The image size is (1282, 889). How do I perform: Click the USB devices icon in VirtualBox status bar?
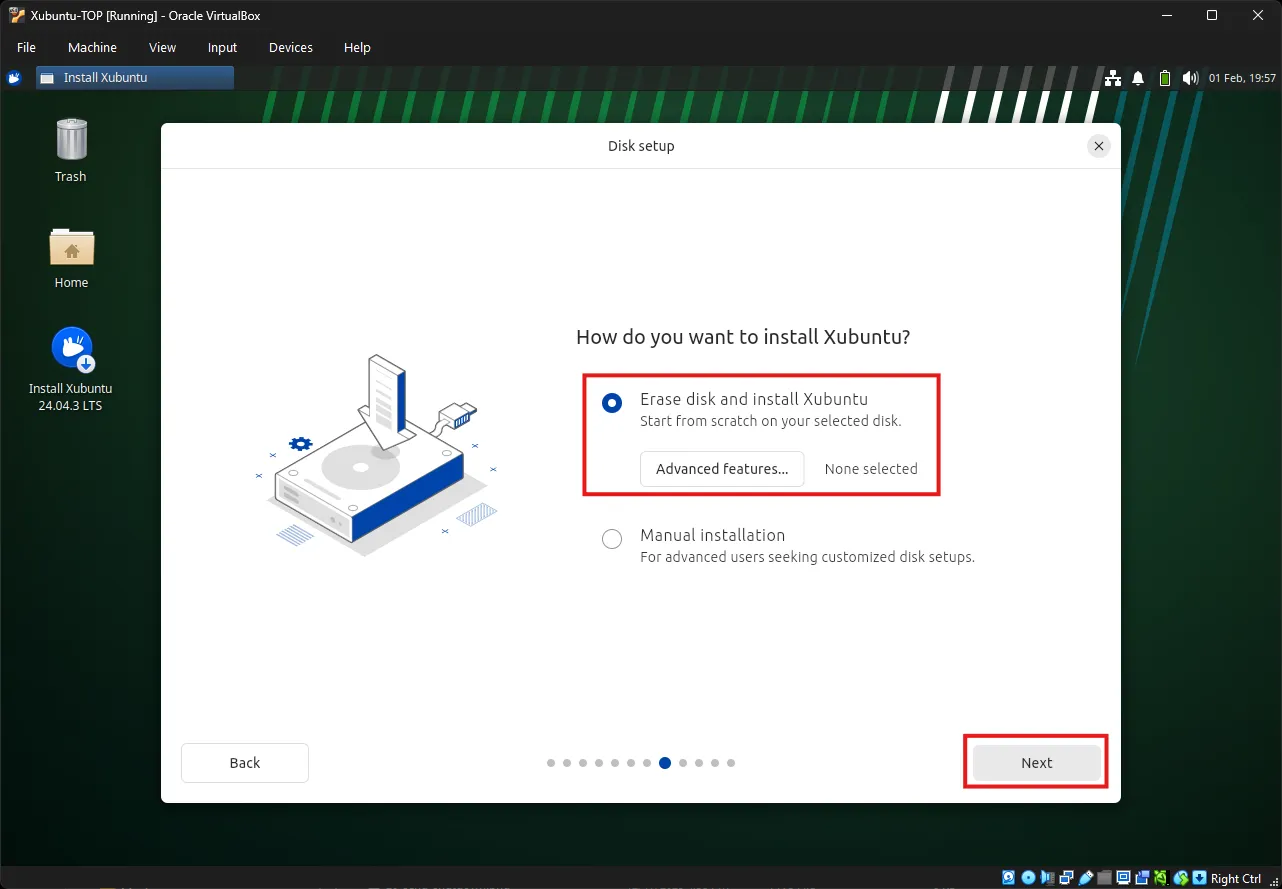pyautogui.click(x=1085, y=877)
